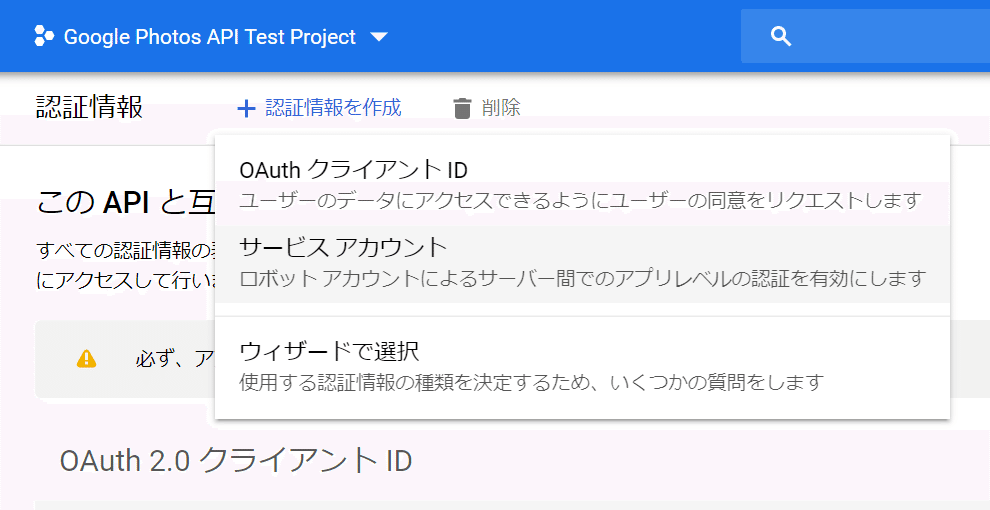990x510 pixels.
Task: Focus the blue search bar field
Action: pos(865,36)
